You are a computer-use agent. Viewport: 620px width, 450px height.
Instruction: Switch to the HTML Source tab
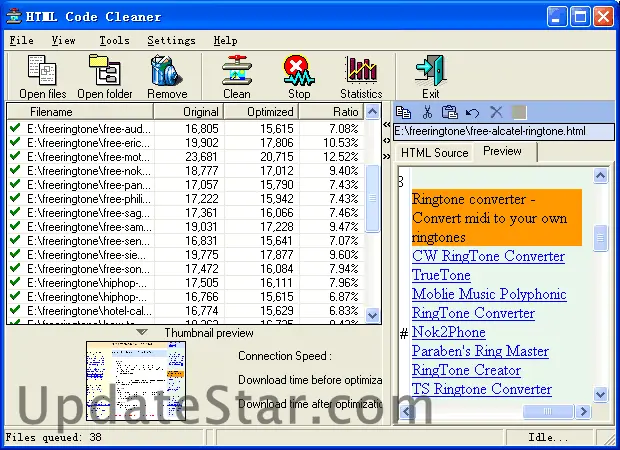pyautogui.click(x=434, y=153)
